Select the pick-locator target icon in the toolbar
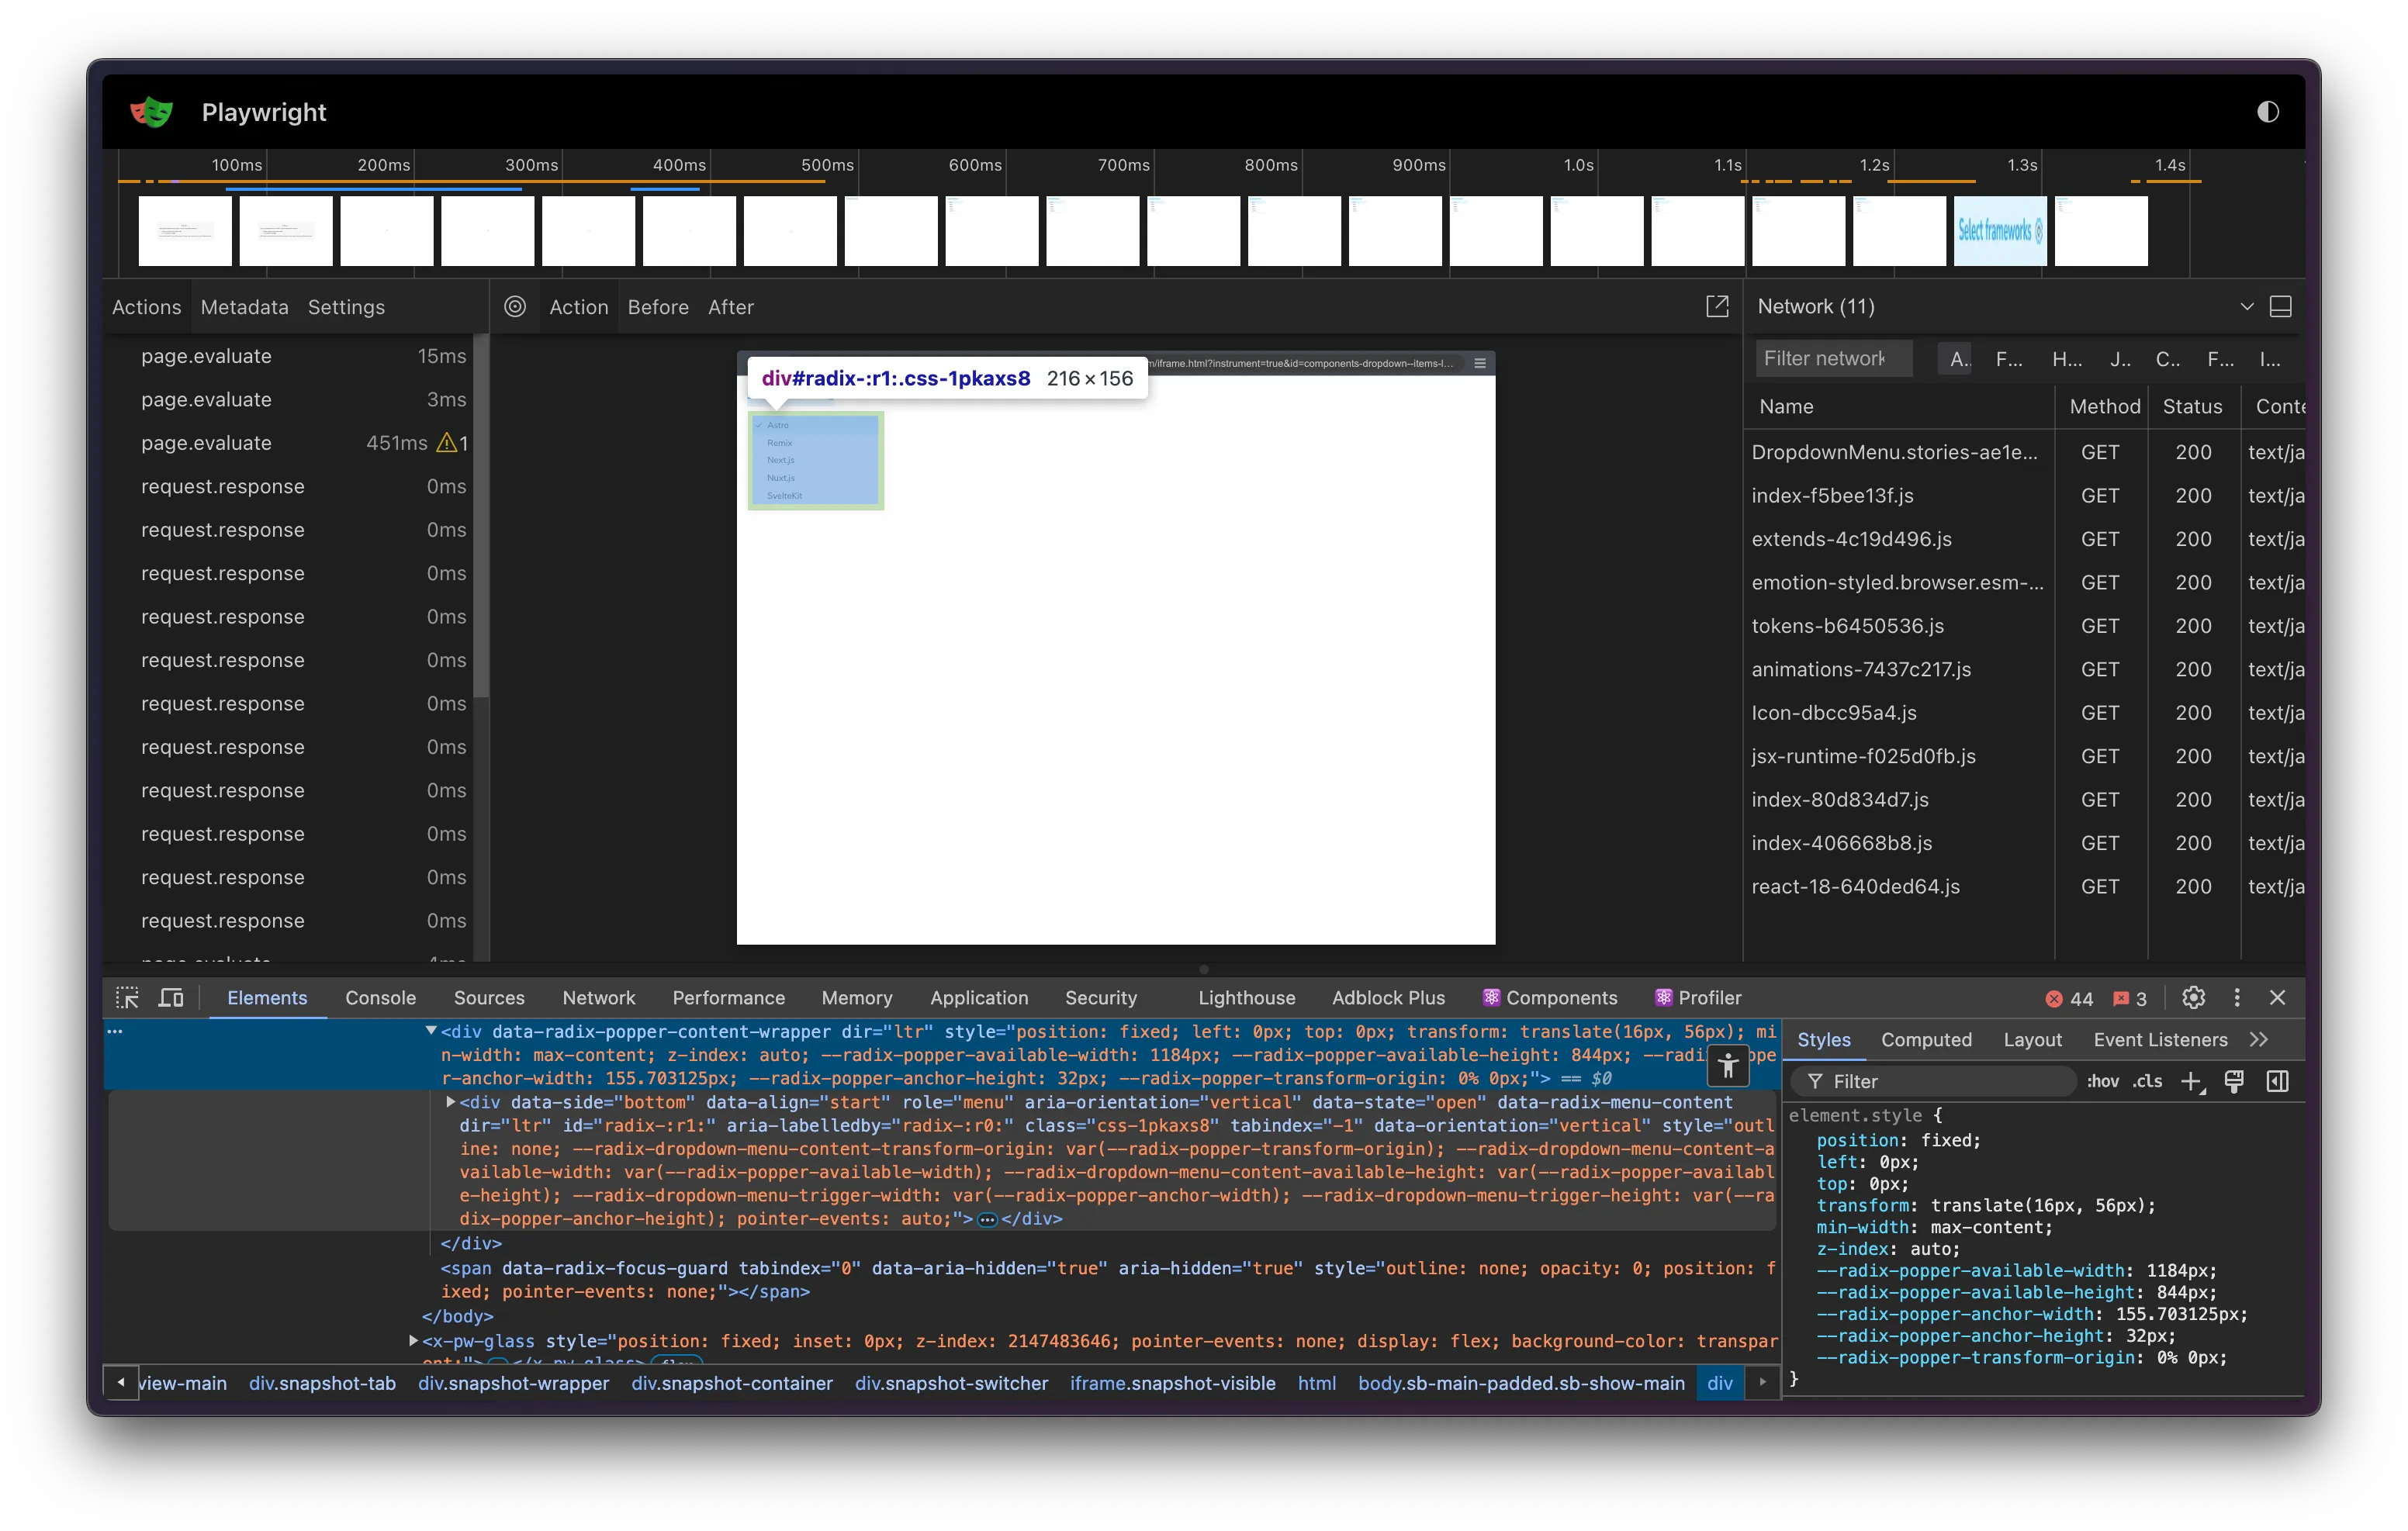 point(516,307)
